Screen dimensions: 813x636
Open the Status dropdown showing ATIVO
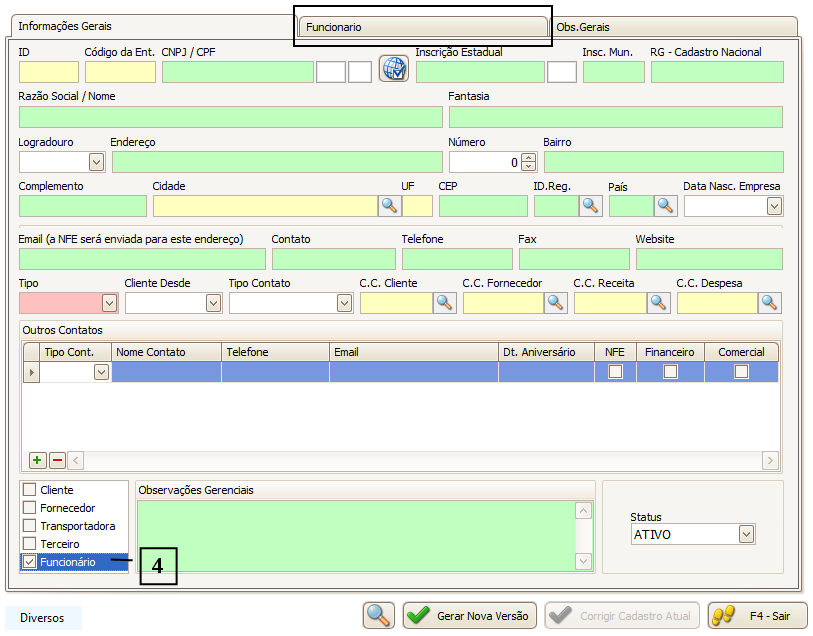click(746, 535)
